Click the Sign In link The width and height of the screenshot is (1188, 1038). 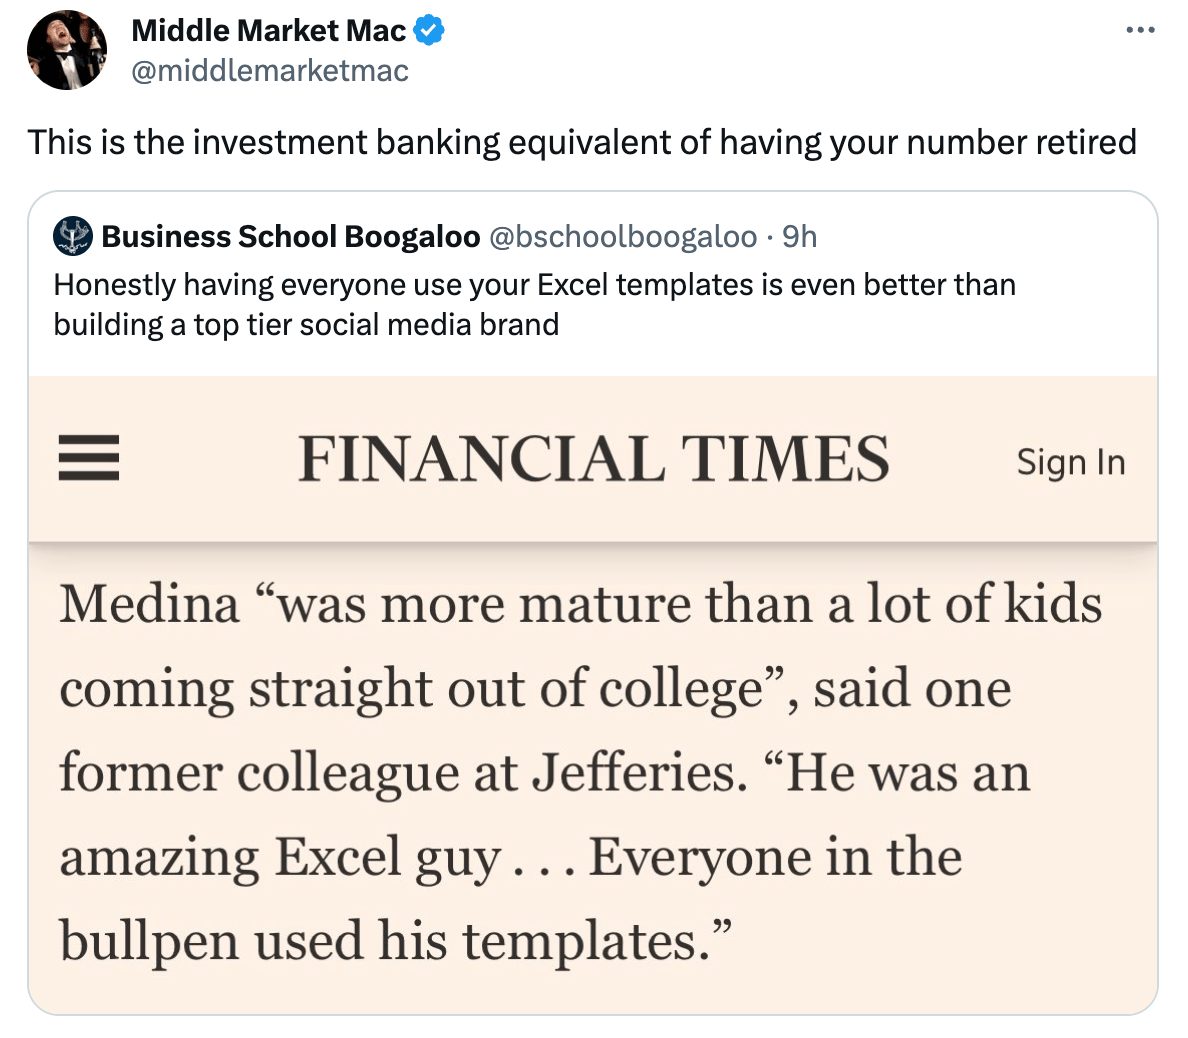pyautogui.click(x=1070, y=462)
